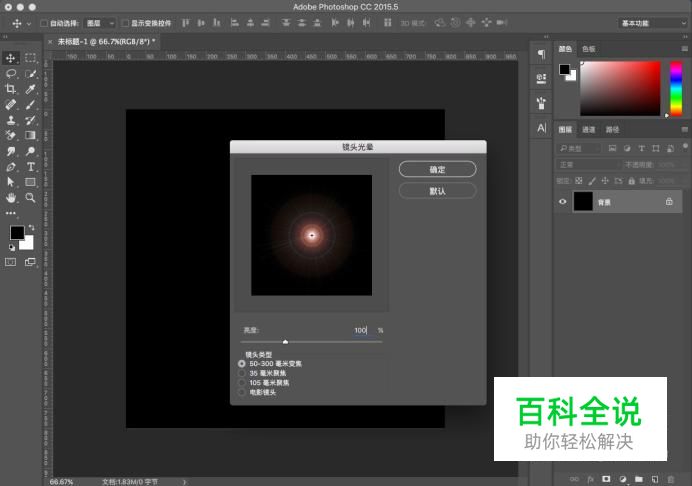The height and width of the screenshot is (486, 692).
Task: Select the Horizontal Type tool
Action: (31, 166)
